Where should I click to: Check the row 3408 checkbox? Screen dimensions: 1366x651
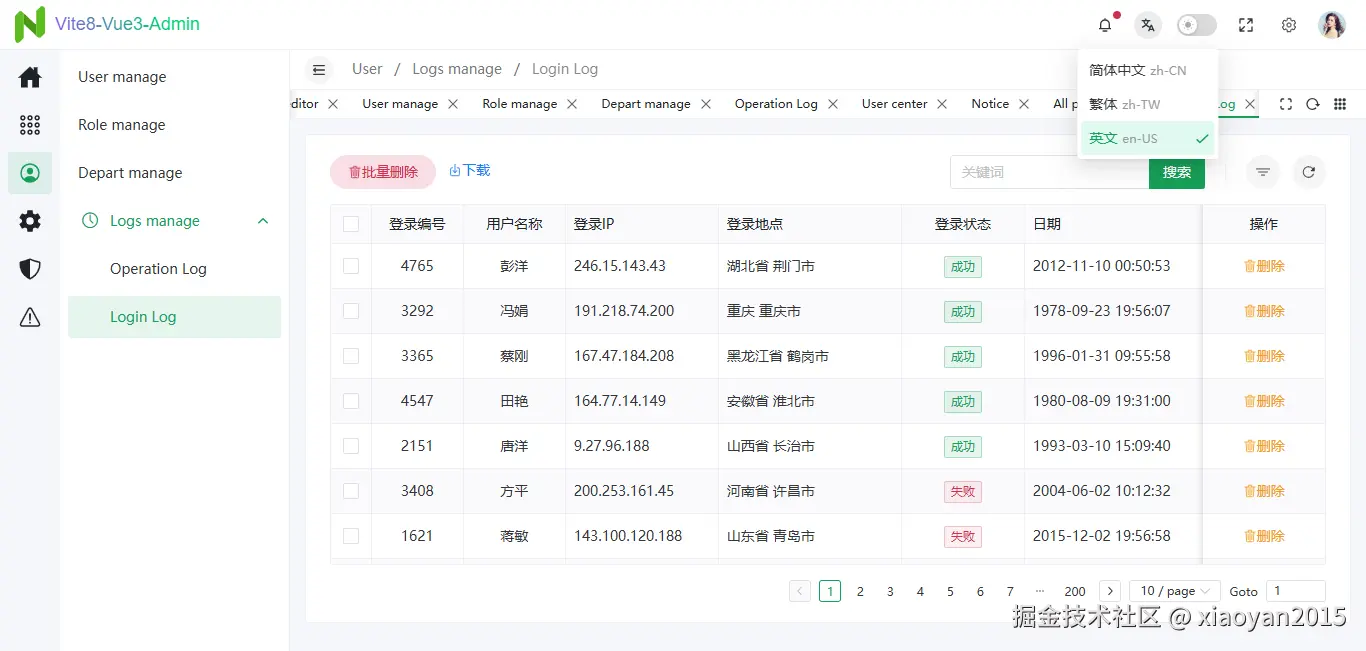[351, 491]
